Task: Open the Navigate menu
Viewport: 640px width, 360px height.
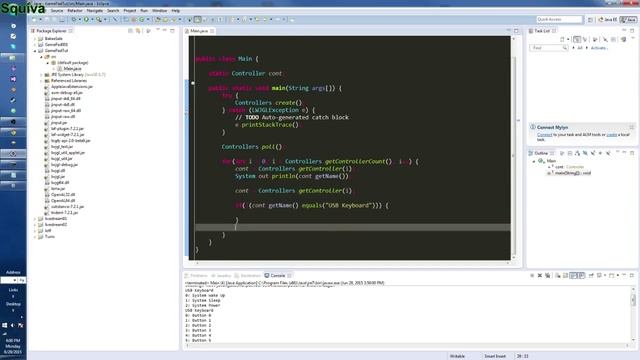Action: coord(95,11)
